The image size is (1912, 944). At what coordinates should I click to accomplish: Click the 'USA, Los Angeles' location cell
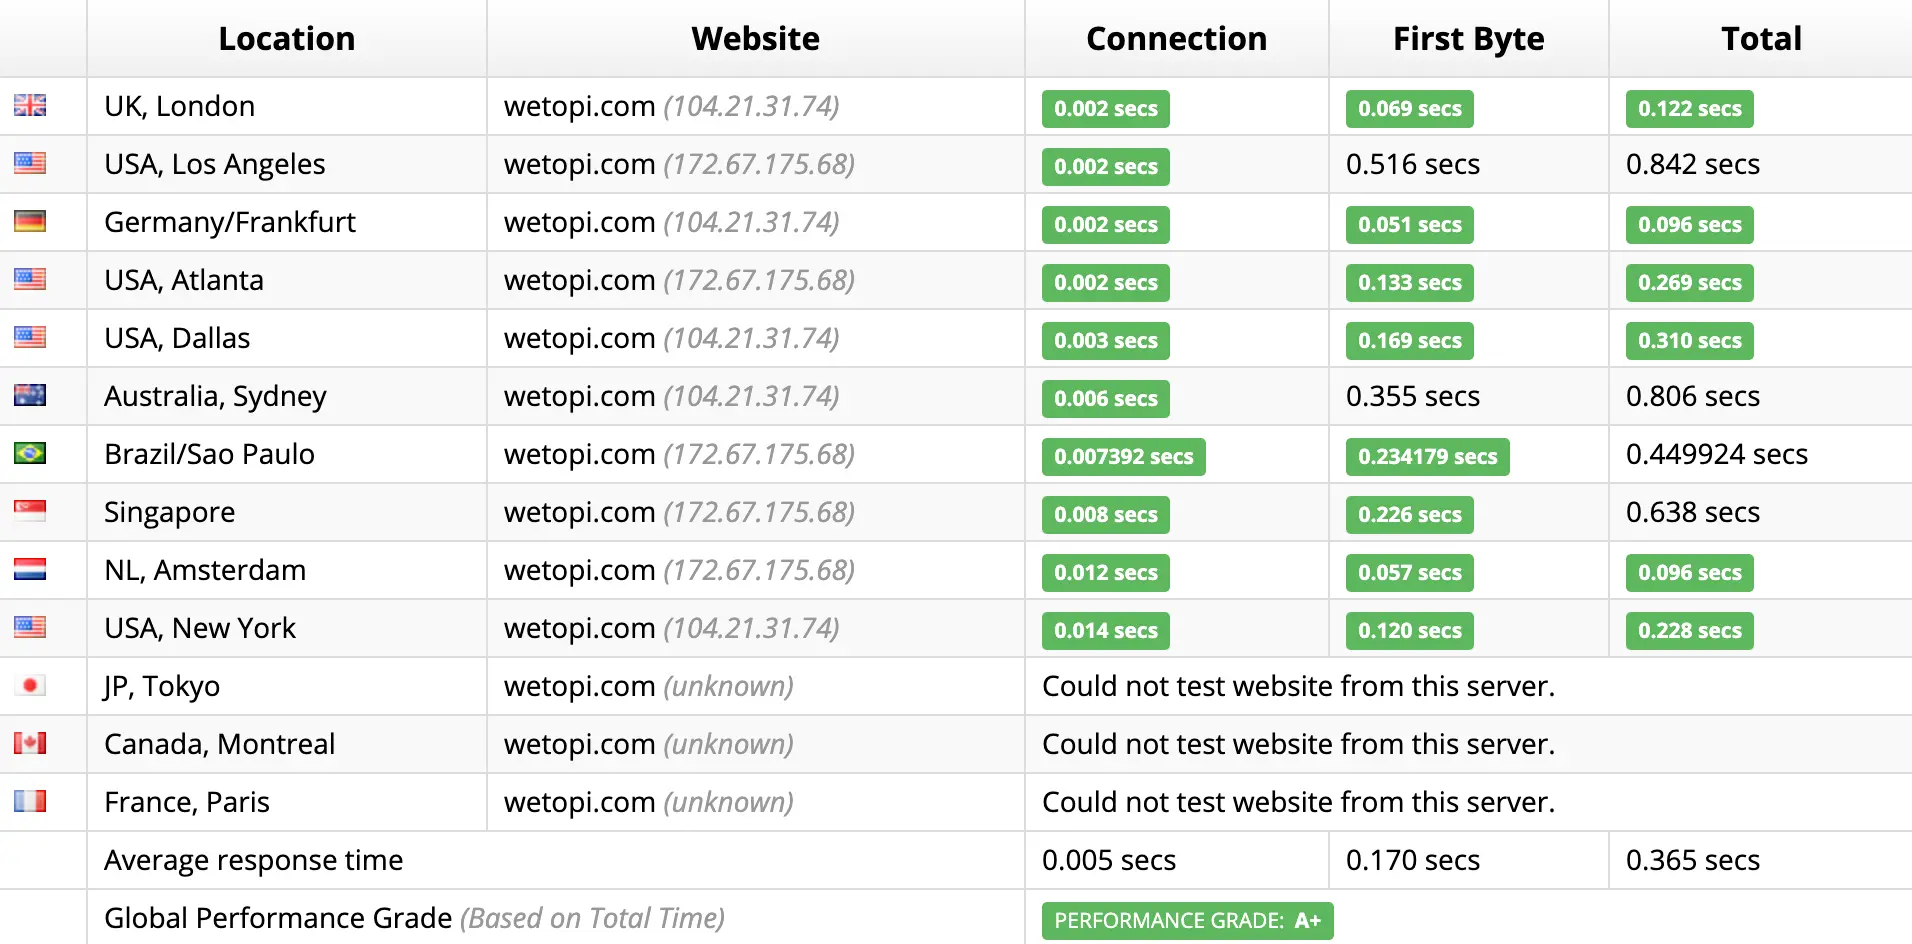pos(287,164)
